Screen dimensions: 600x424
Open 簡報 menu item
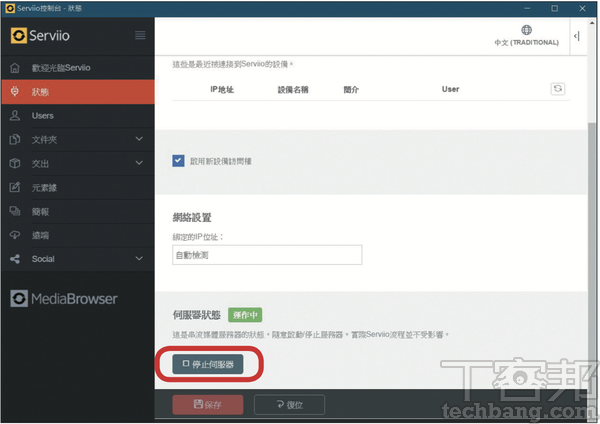pyautogui.click(x=78, y=212)
